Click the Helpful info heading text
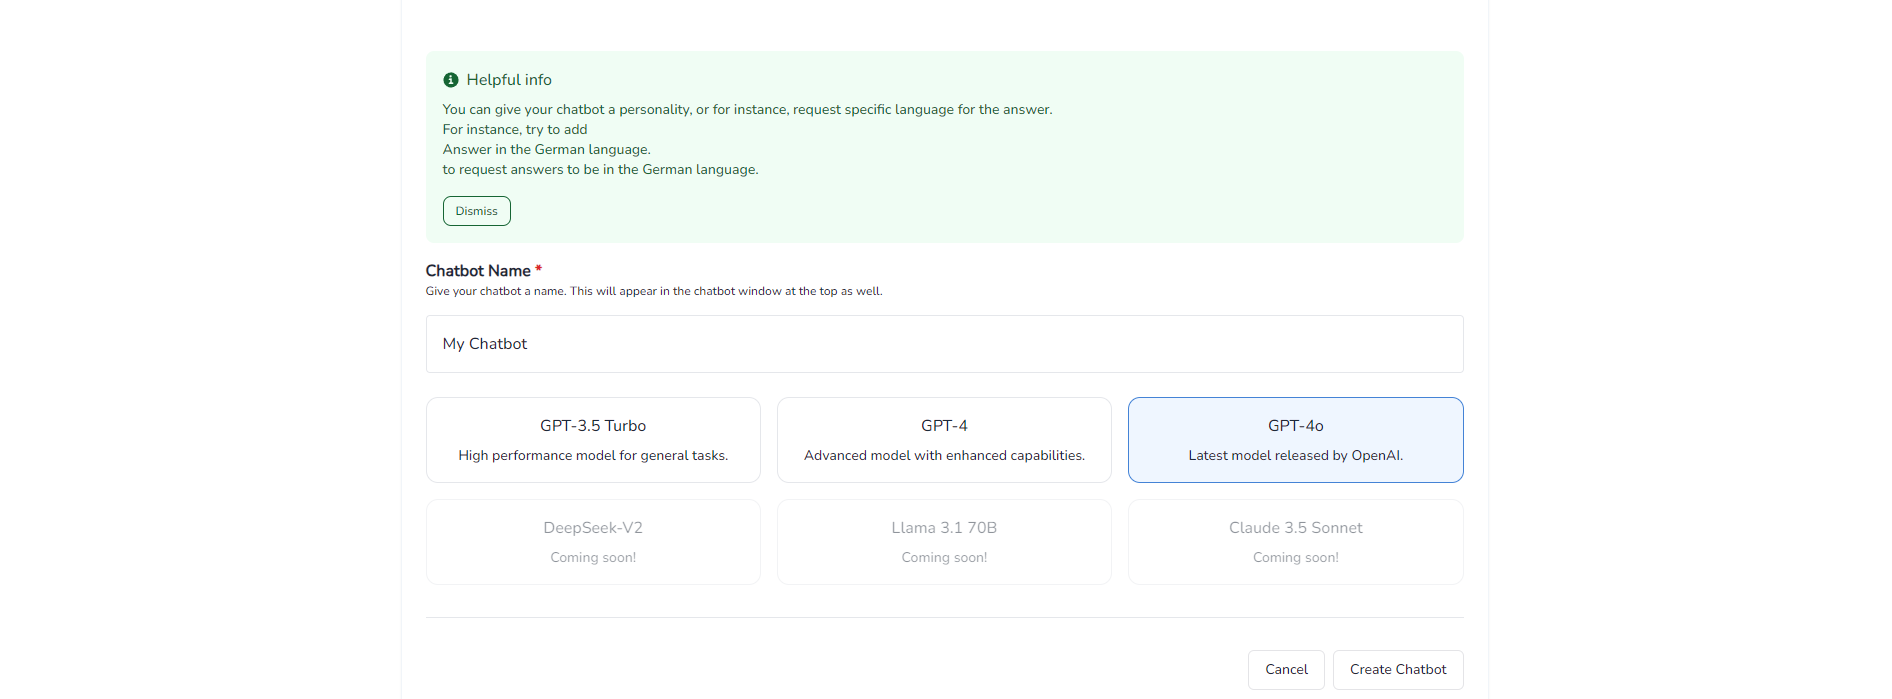 509,80
